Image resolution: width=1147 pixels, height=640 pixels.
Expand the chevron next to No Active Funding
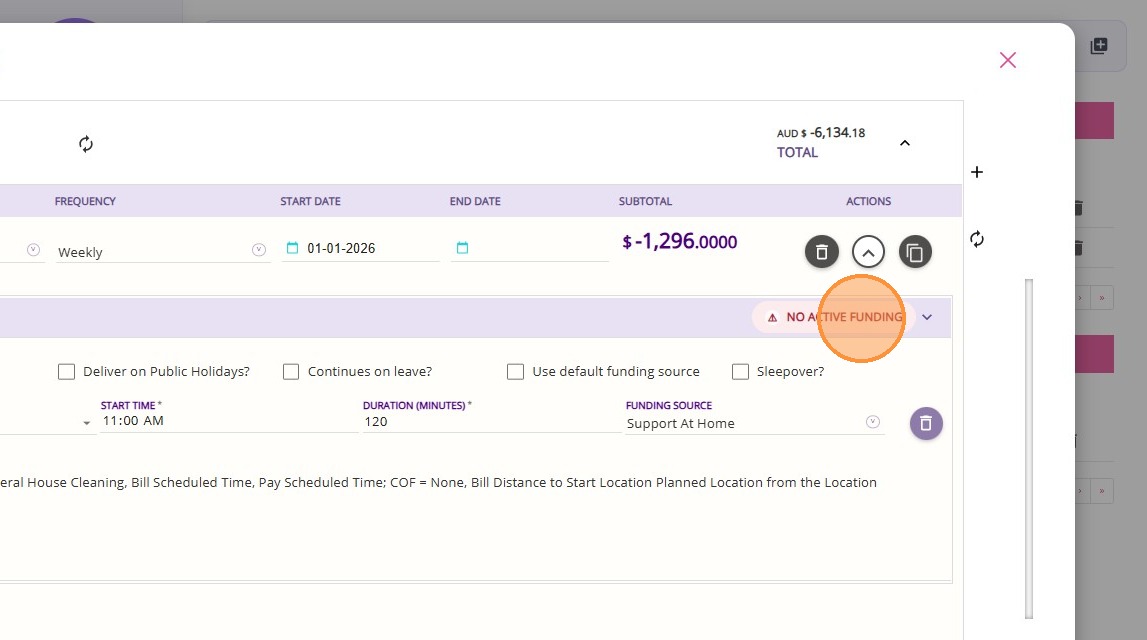tap(927, 317)
